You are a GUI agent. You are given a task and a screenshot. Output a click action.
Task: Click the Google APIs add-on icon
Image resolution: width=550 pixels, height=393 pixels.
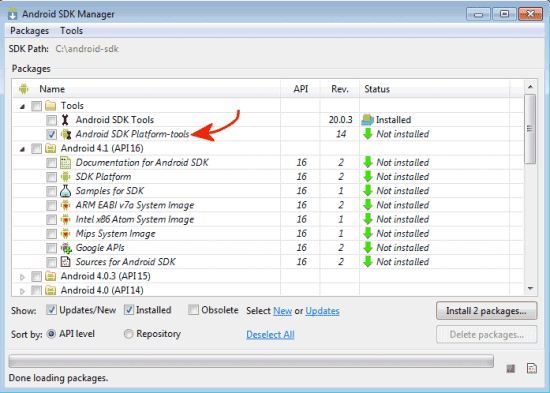(66, 248)
